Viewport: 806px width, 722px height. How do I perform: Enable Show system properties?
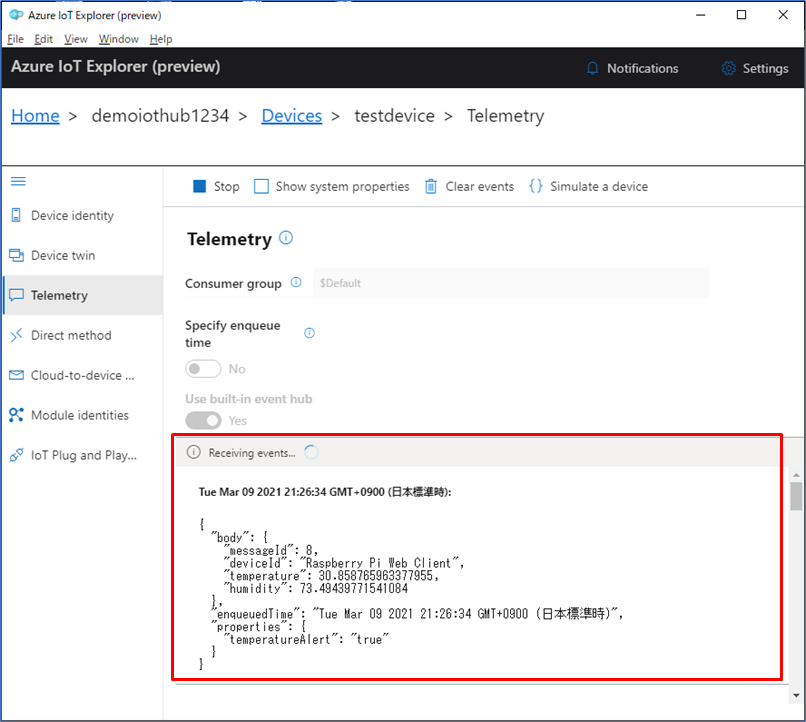[260, 186]
